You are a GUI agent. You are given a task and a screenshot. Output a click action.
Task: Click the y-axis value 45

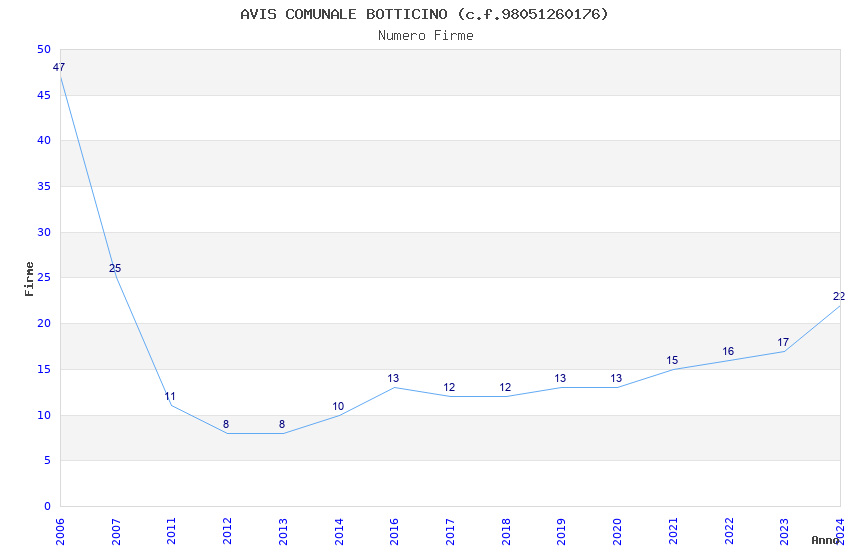point(44,95)
